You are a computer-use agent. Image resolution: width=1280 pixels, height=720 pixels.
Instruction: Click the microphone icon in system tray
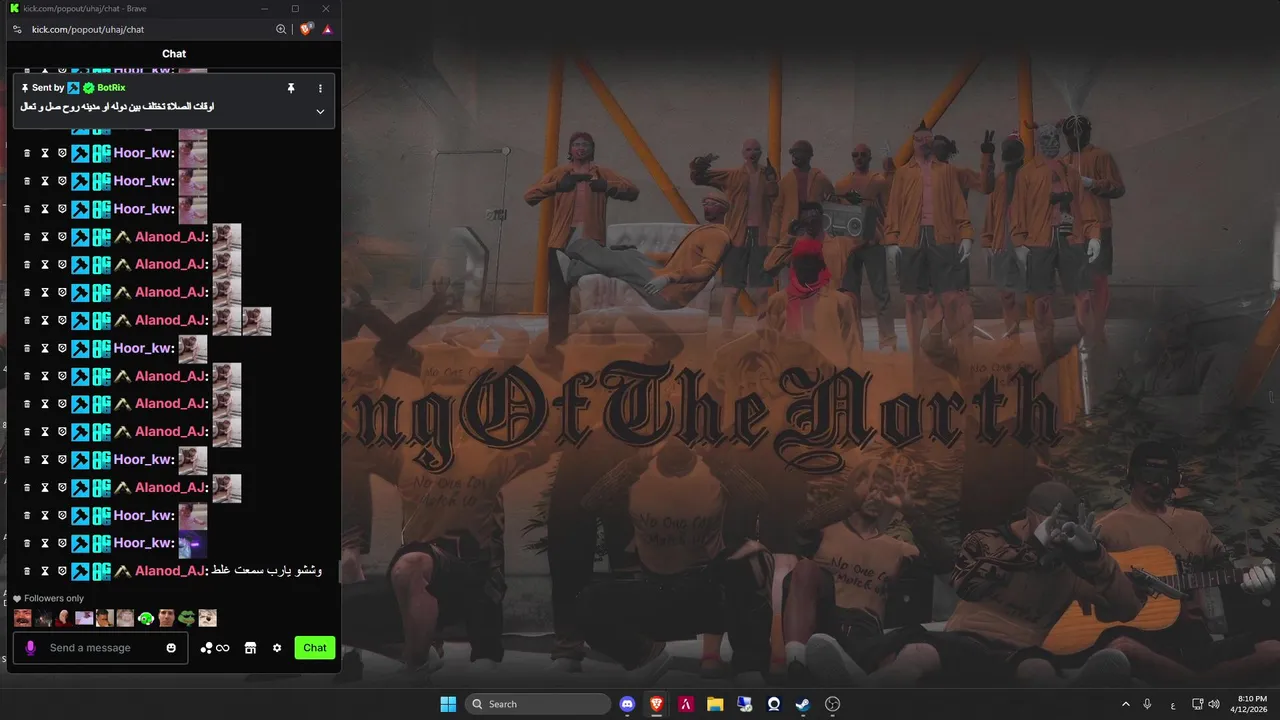[1147, 704]
